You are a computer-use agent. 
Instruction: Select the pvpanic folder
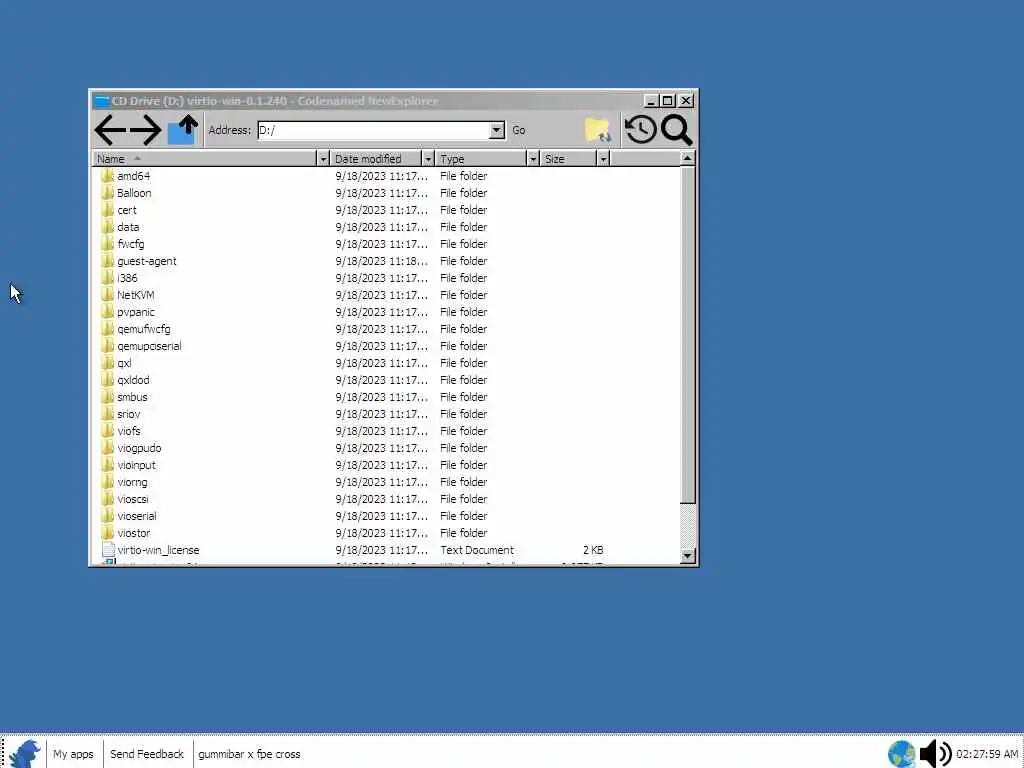136,312
